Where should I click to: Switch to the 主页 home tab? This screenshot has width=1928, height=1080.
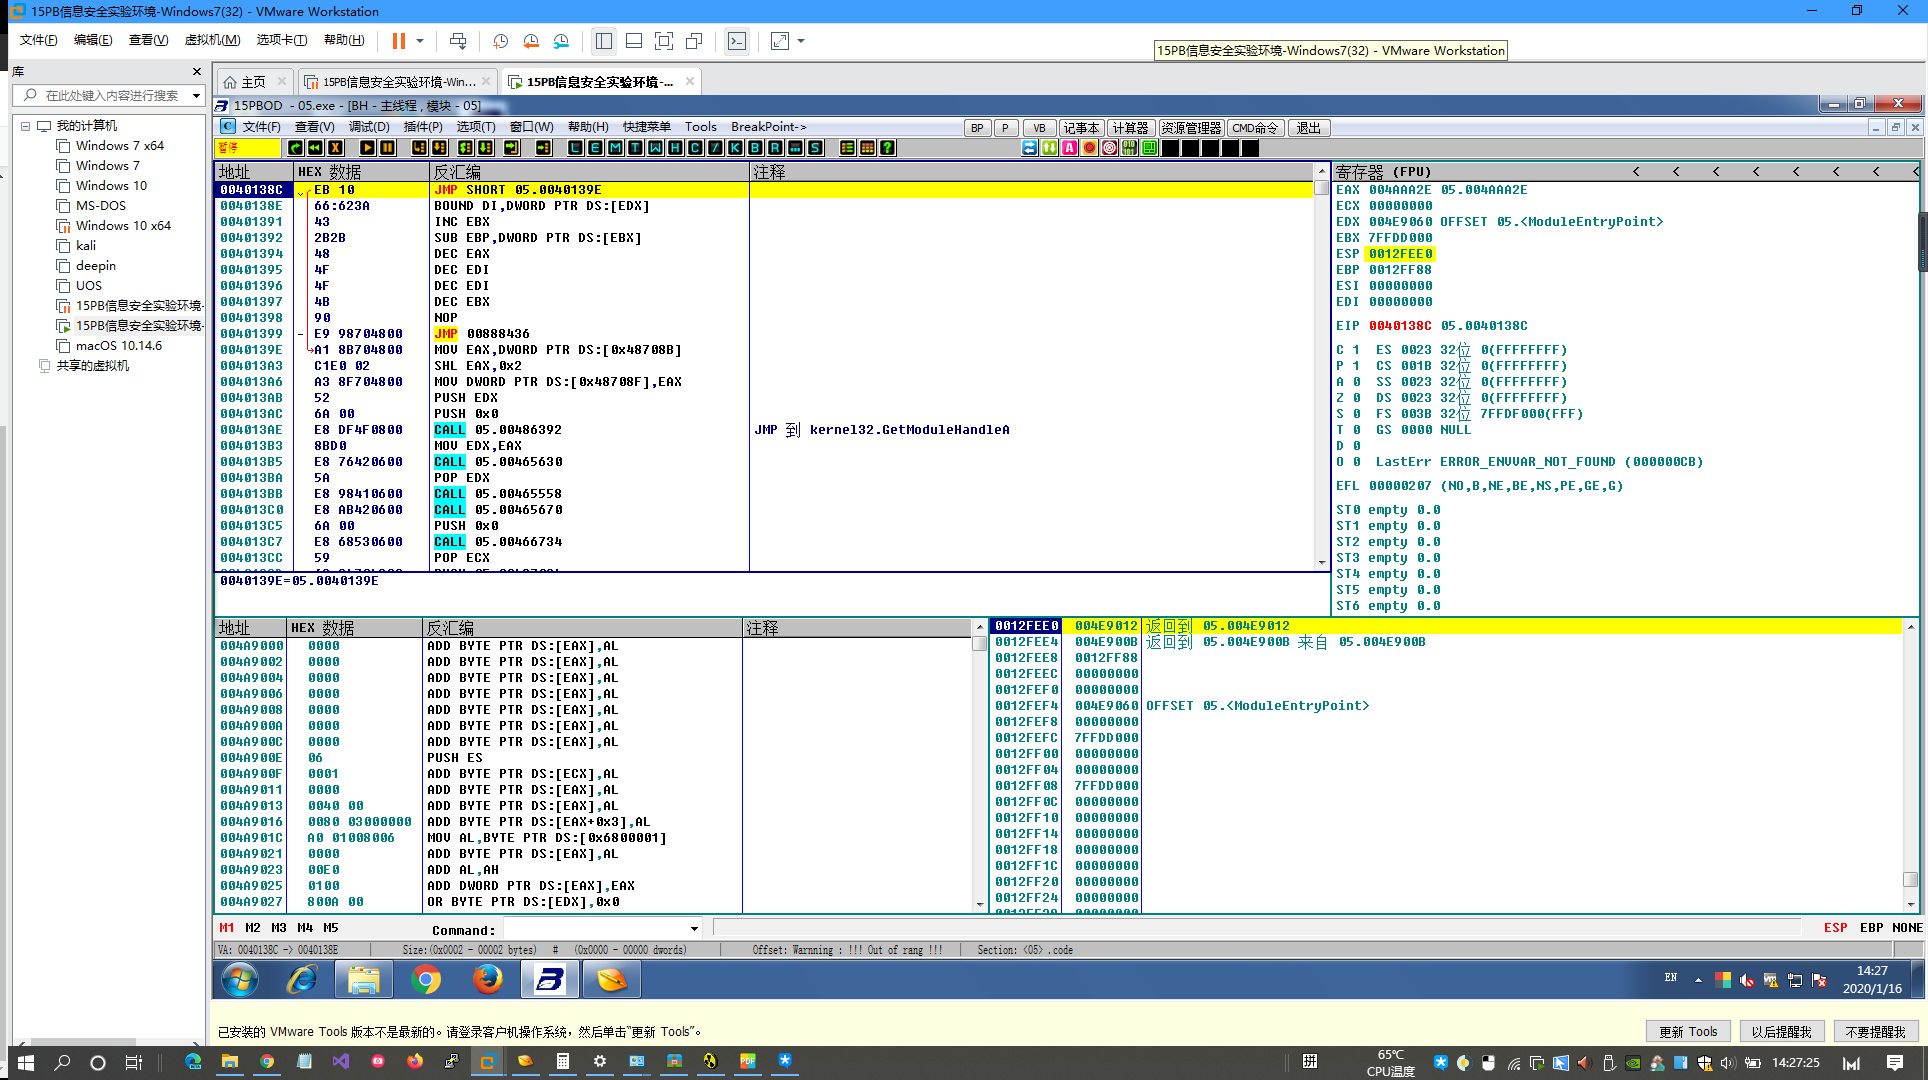pyautogui.click(x=253, y=82)
